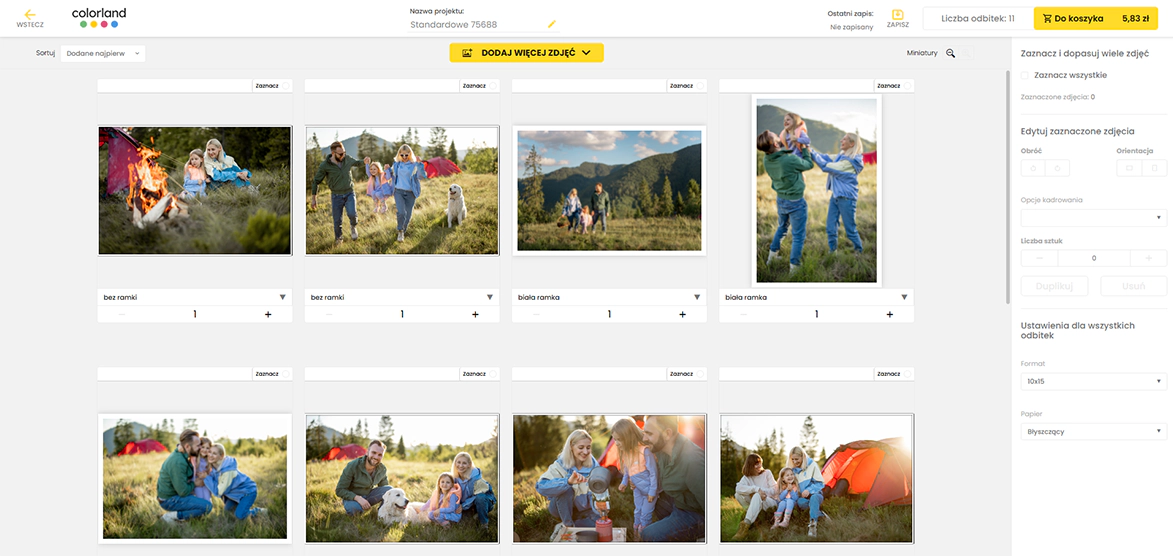Image resolution: width=1173 pixels, height=556 pixels.
Task: Select the orange tent photo thumbnail
Action: [816, 478]
